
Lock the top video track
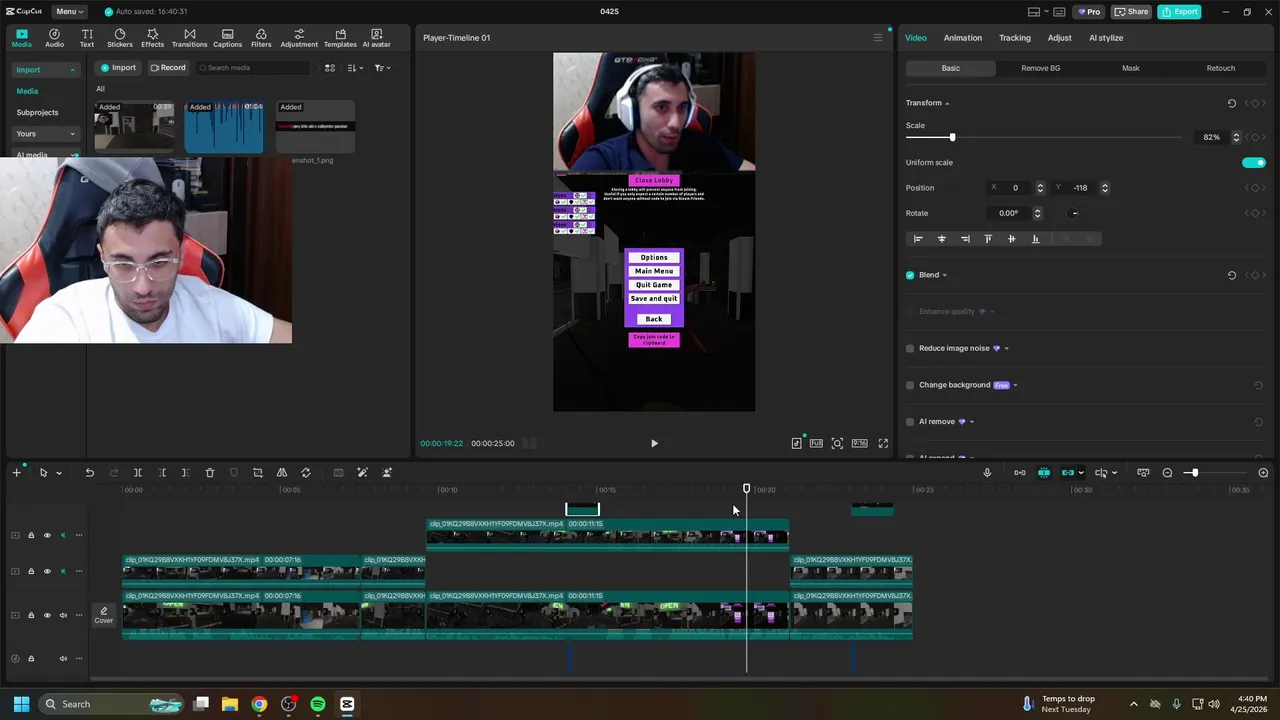[31, 535]
